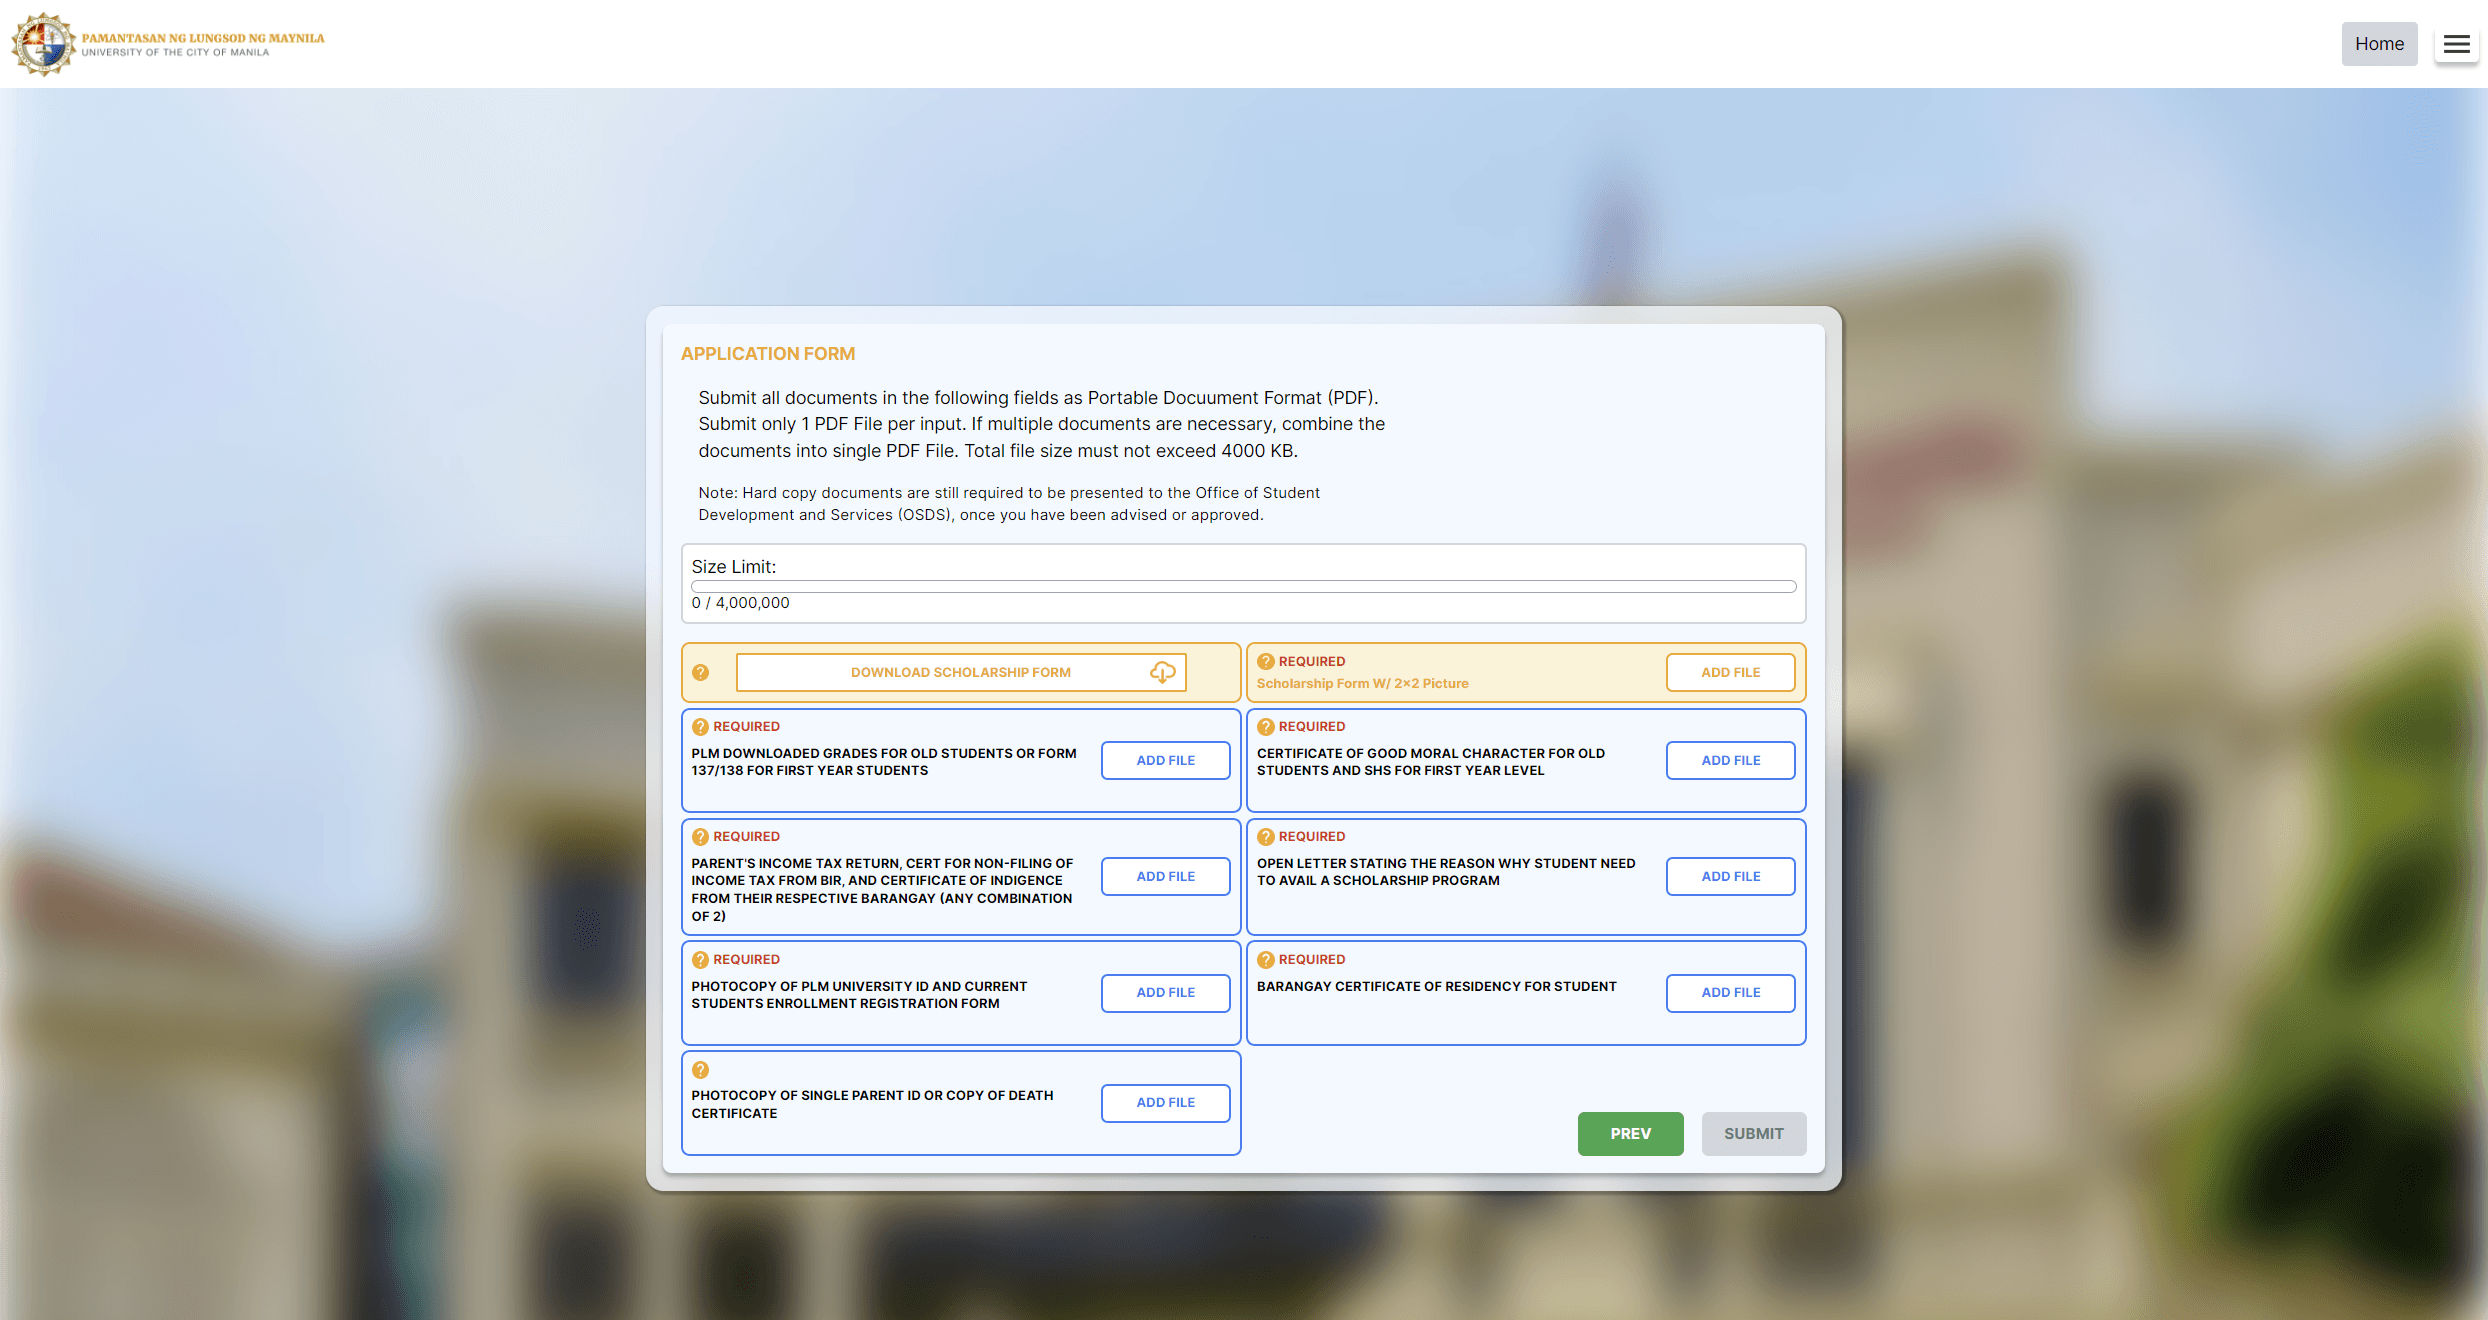
Task: Submit the application form
Action: pyautogui.click(x=1753, y=1134)
